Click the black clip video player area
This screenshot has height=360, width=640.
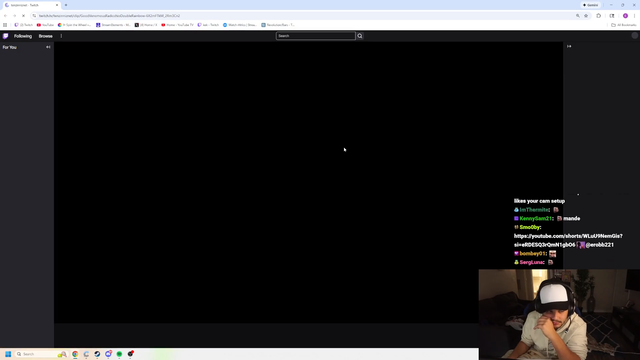308,182
